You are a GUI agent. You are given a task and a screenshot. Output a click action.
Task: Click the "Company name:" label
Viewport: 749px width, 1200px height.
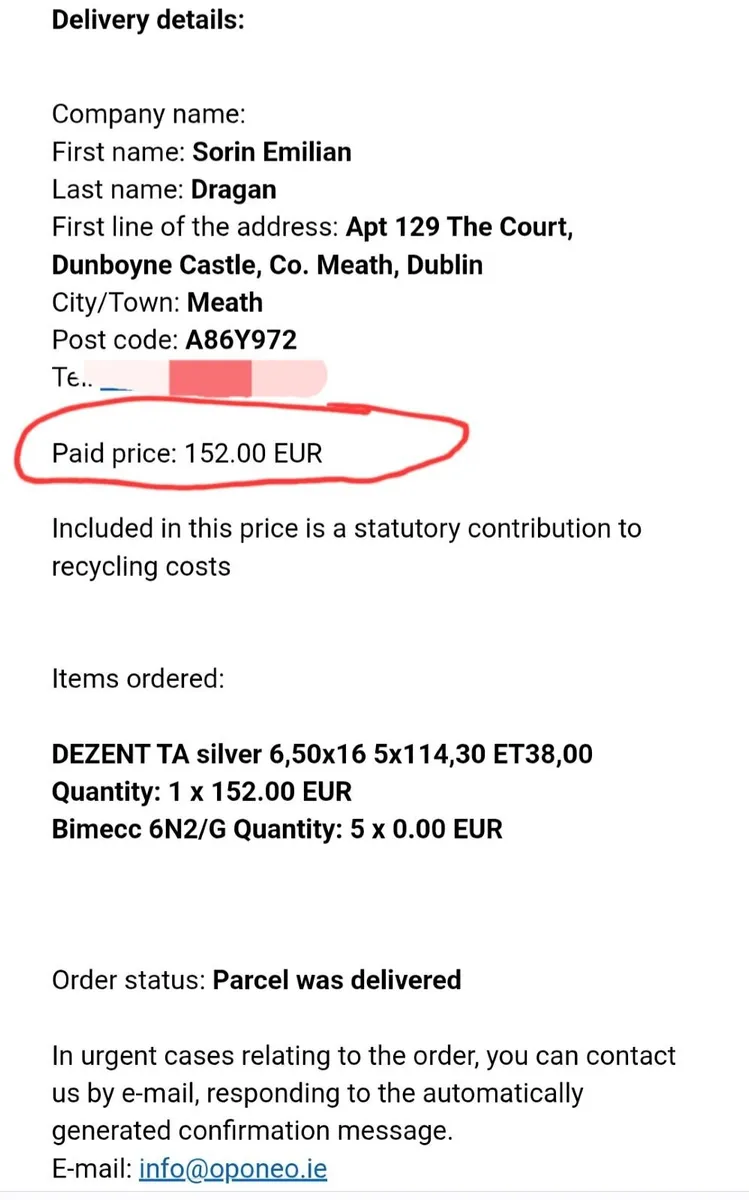click(x=148, y=114)
